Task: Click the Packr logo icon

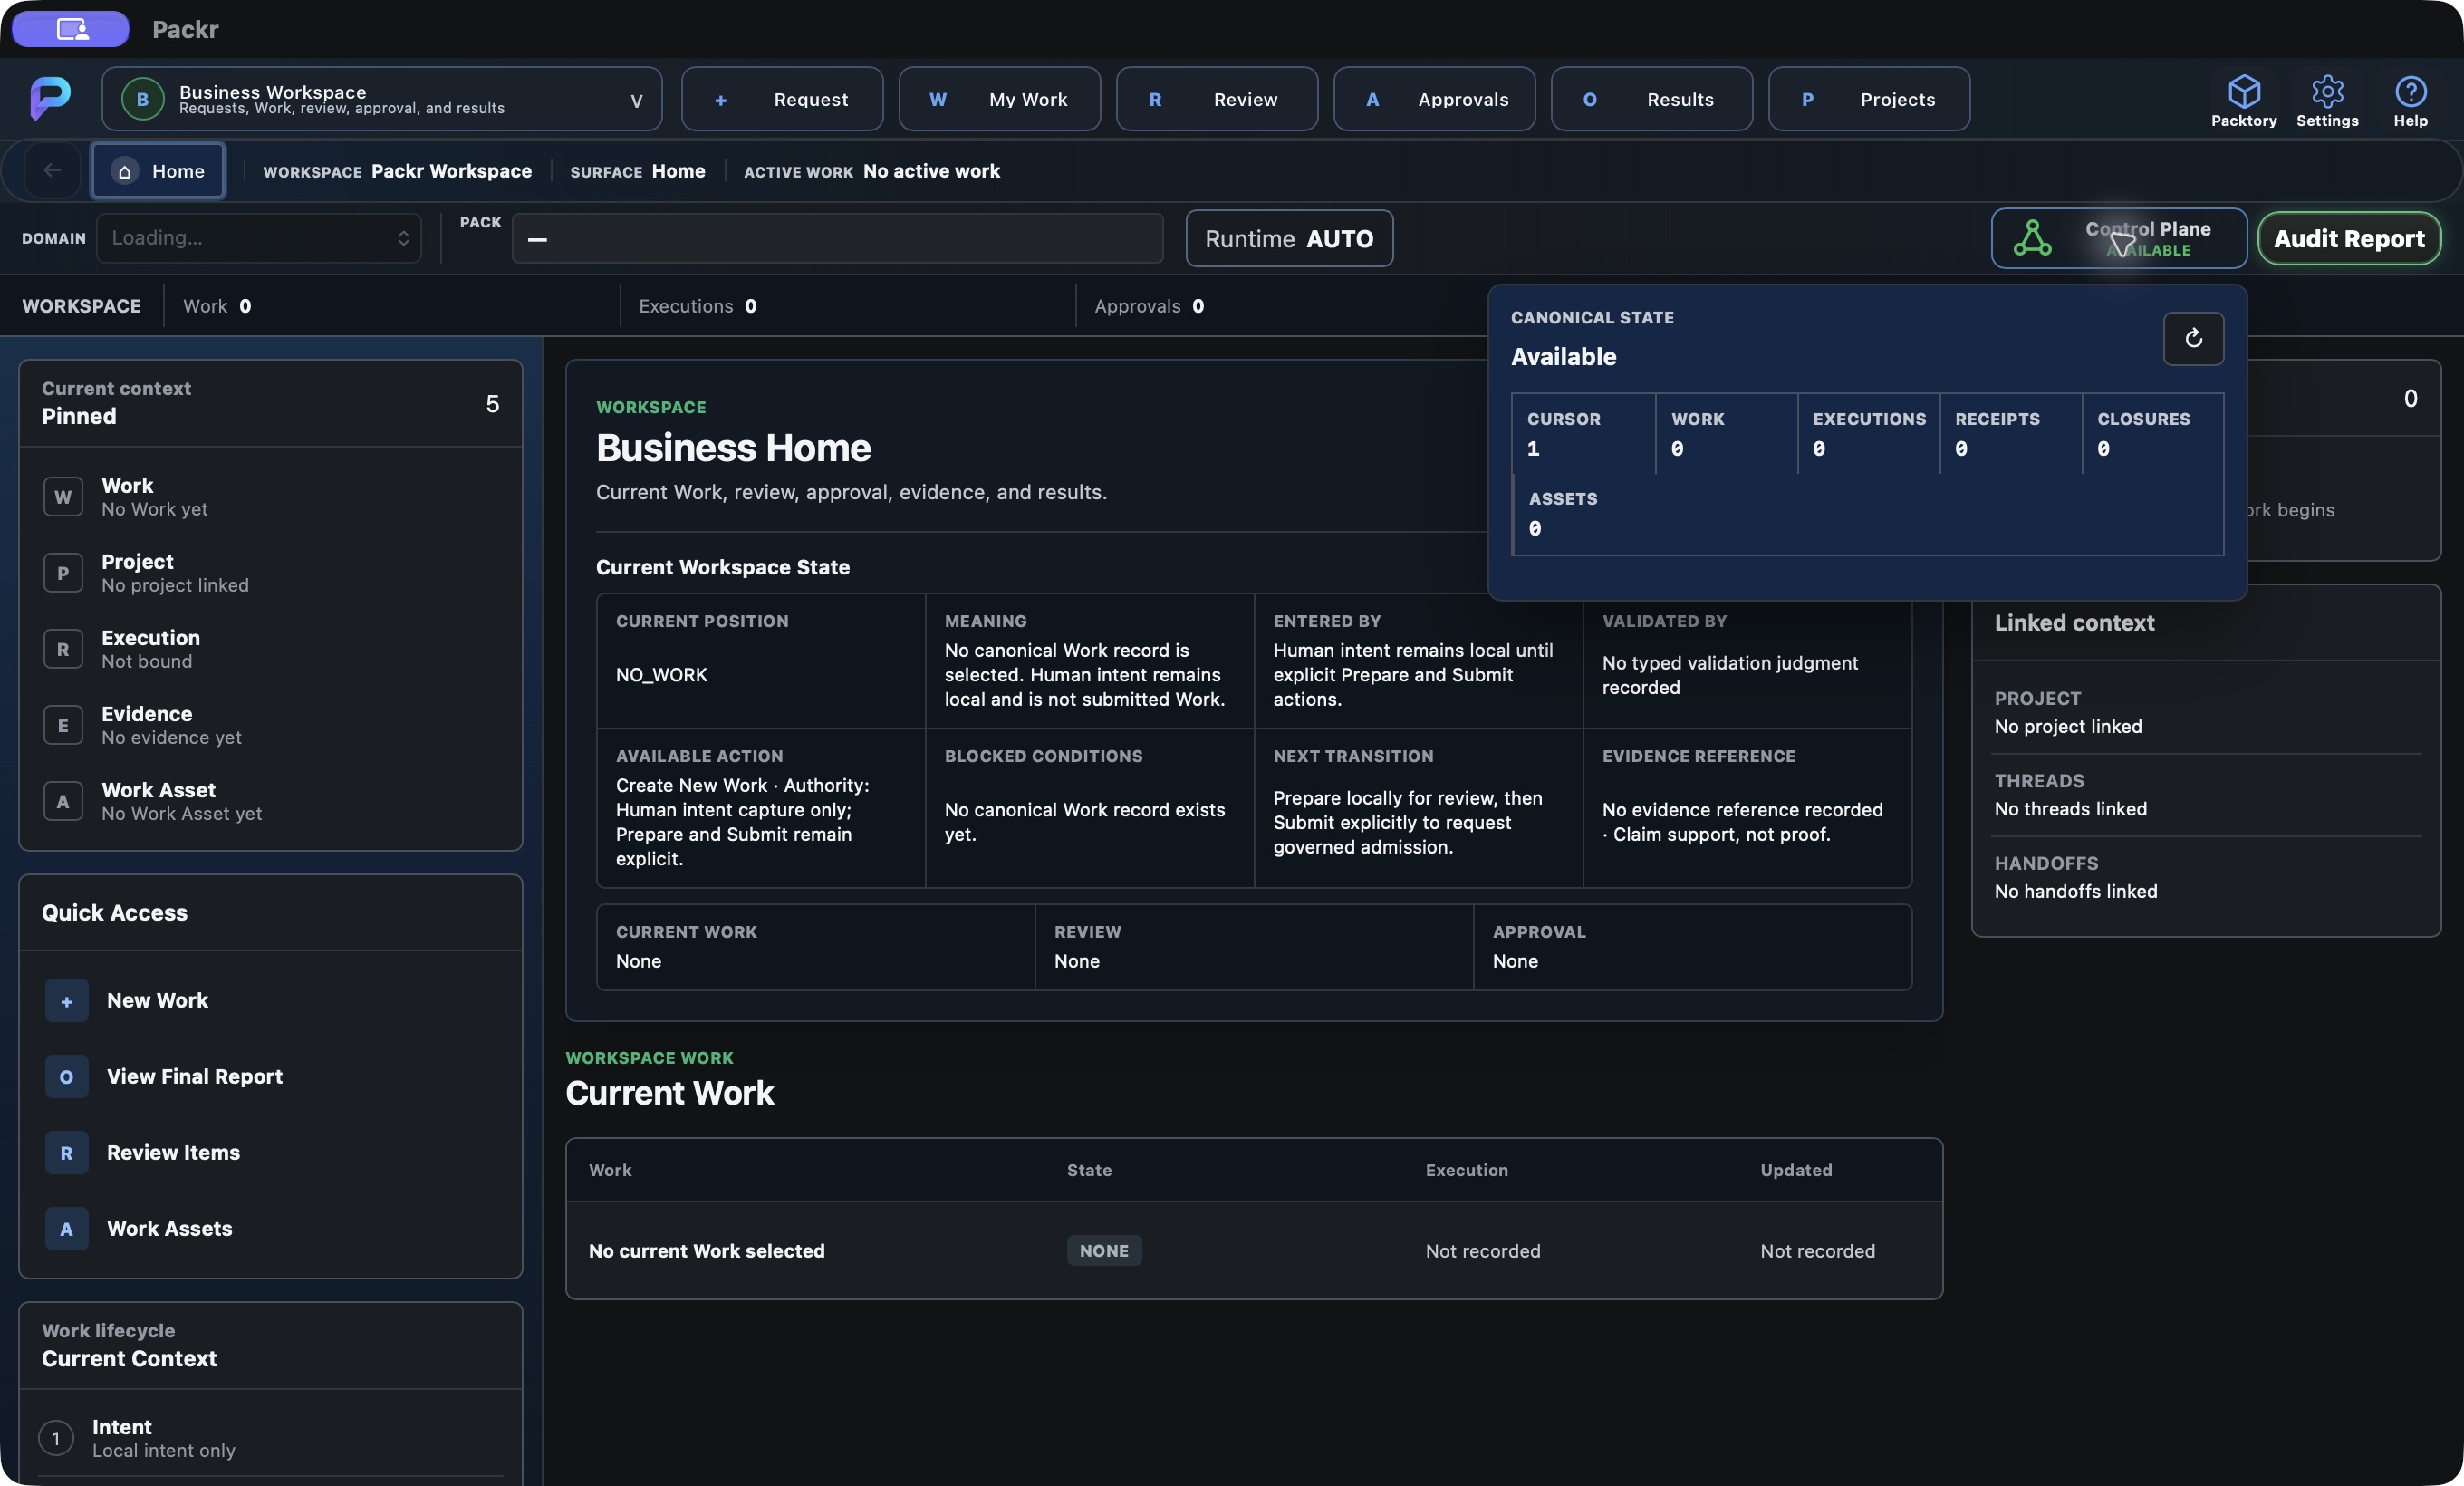Action: pos(50,98)
